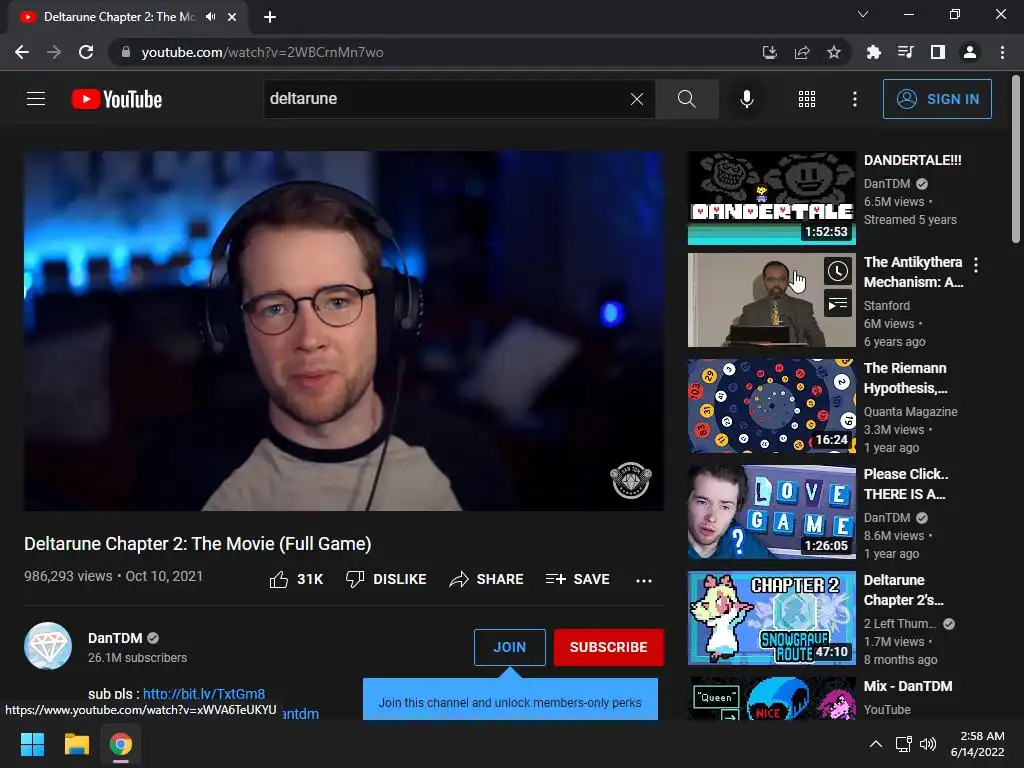
Task: Share the video via SHARE button
Action: pyautogui.click(x=487, y=579)
